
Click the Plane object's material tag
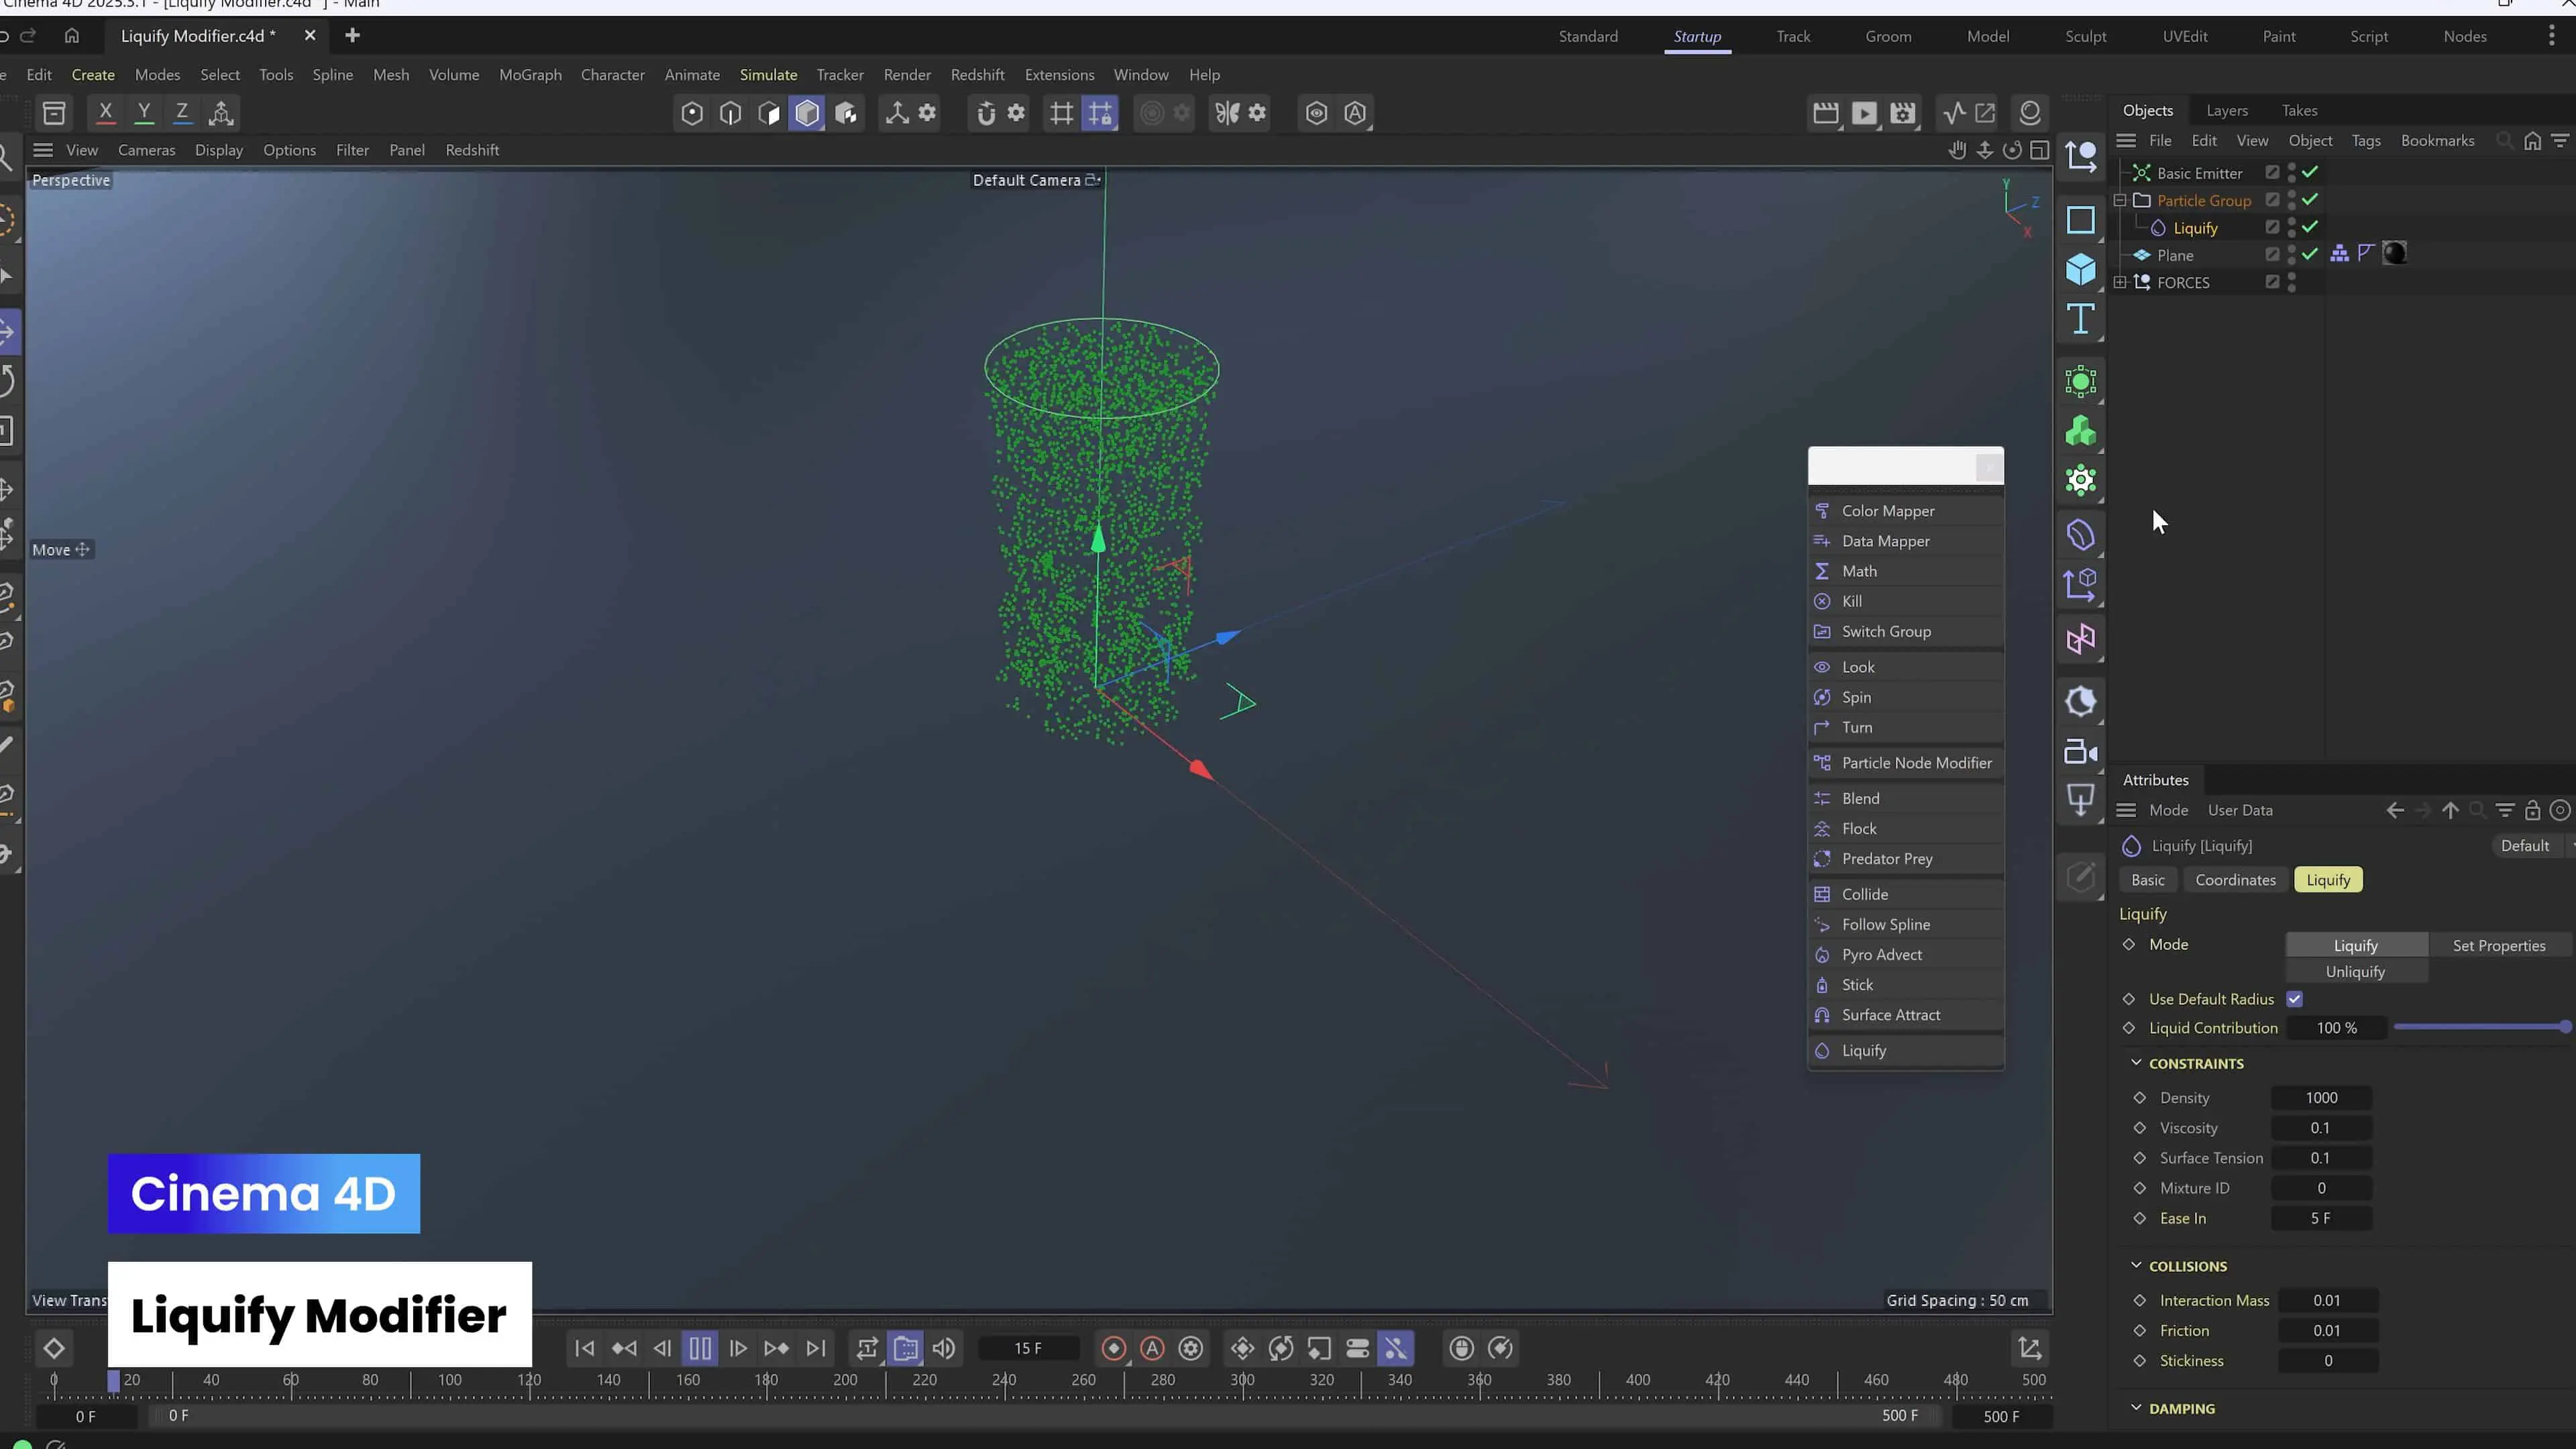pyautogui.click(x=2394, y=254)
